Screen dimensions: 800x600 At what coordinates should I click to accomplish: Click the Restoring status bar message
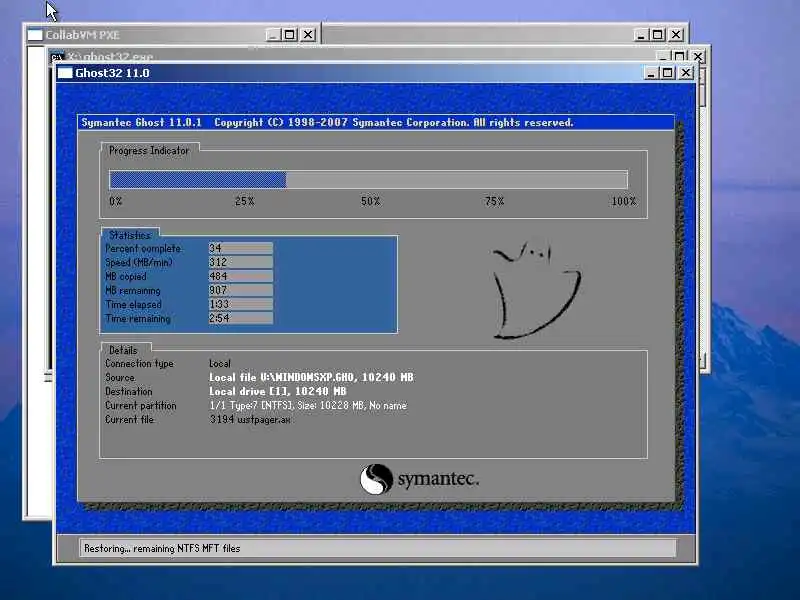[162, 548]
